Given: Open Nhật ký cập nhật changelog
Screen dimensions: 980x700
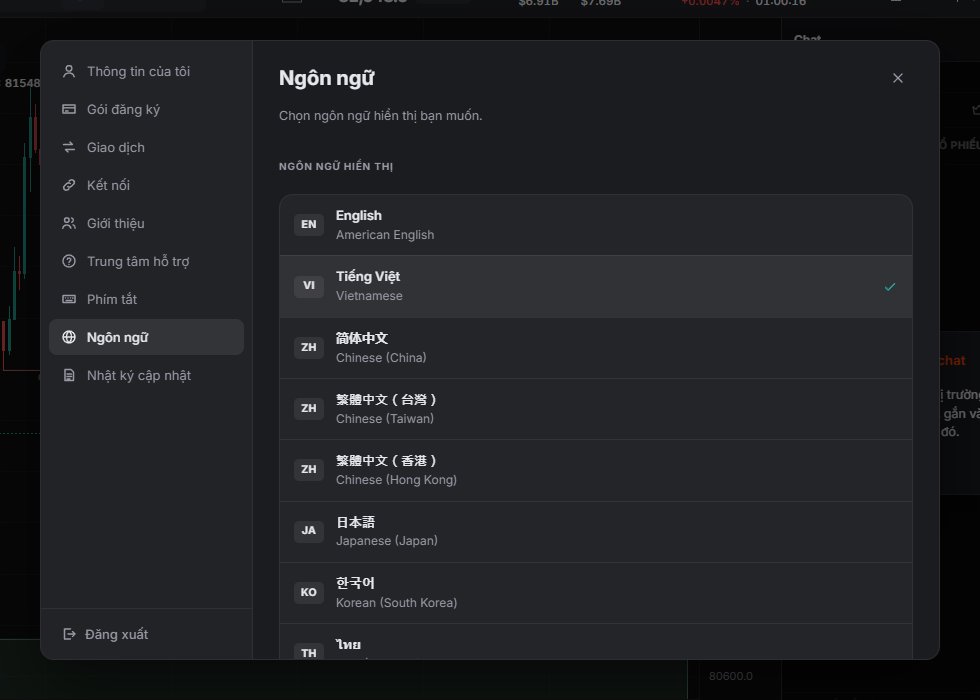Looking at the screenshot, I should [x=146, y=375].
